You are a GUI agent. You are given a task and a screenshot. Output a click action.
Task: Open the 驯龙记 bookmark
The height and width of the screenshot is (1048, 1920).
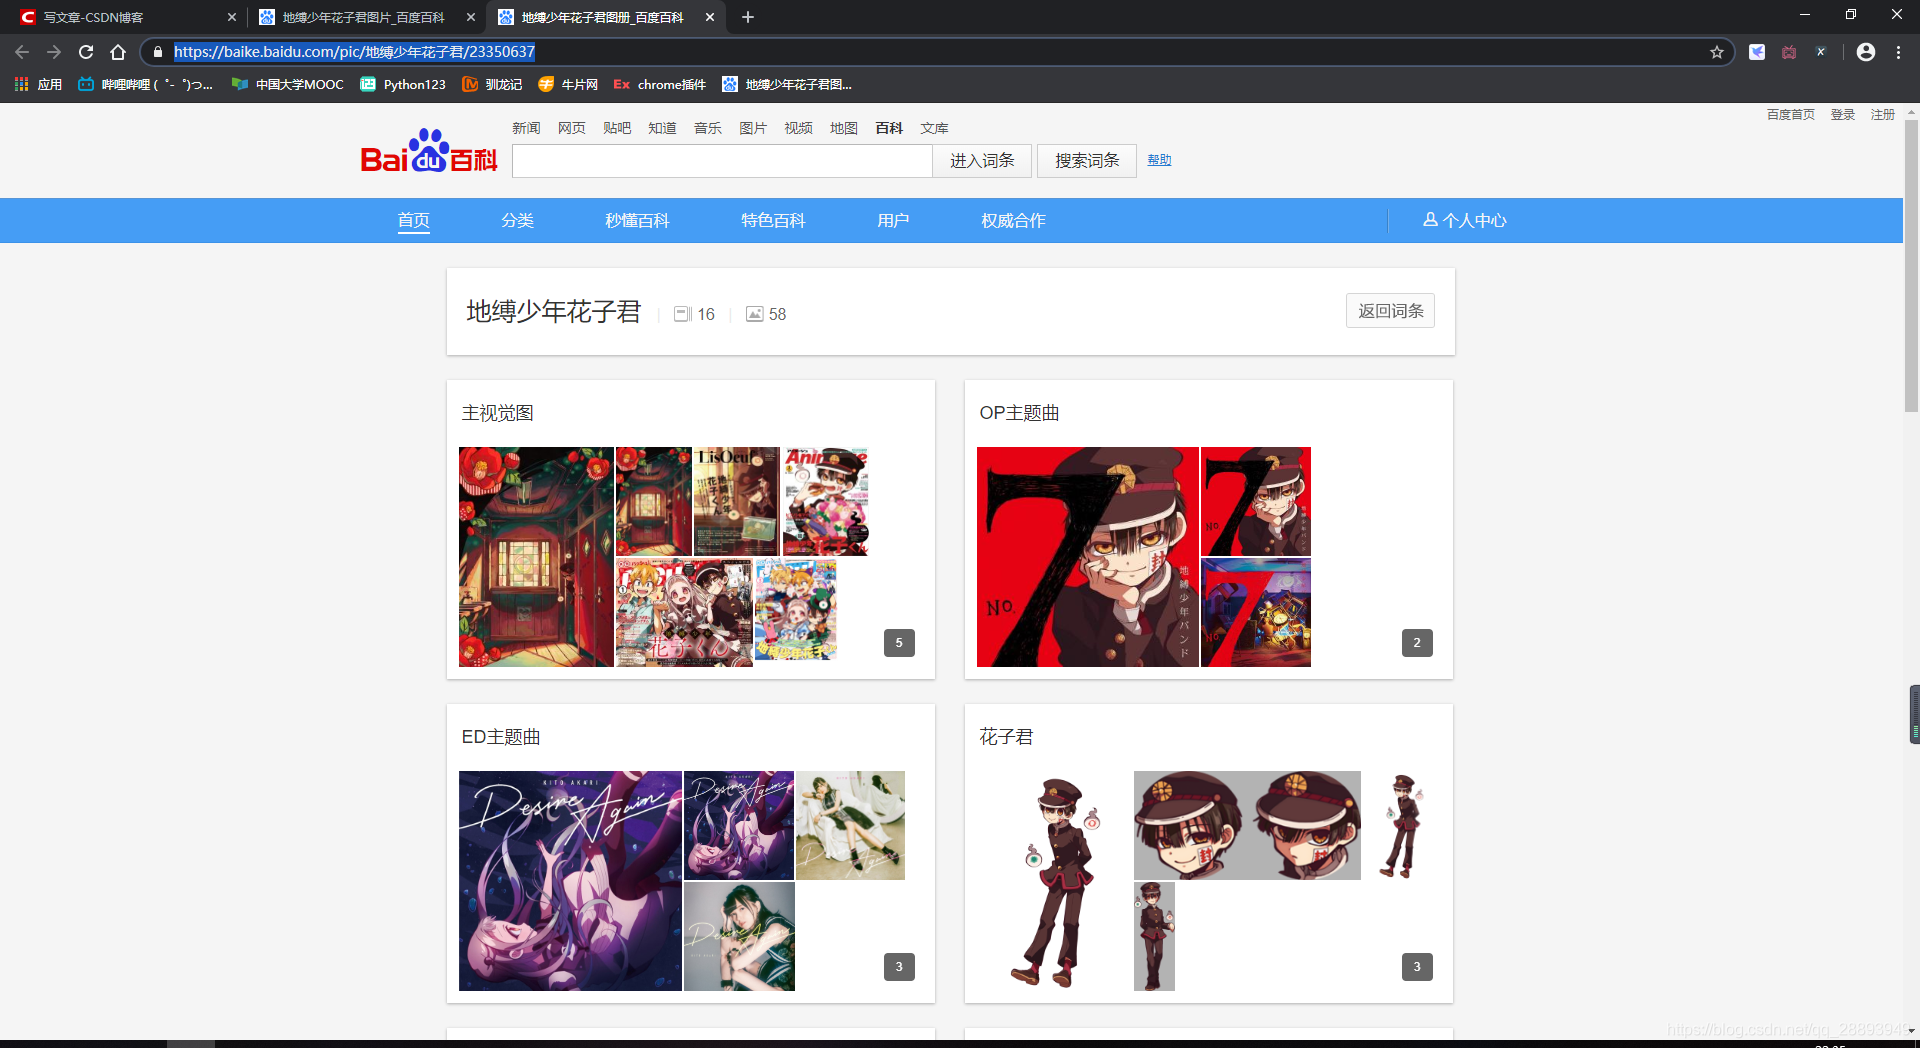pos(492,85)
